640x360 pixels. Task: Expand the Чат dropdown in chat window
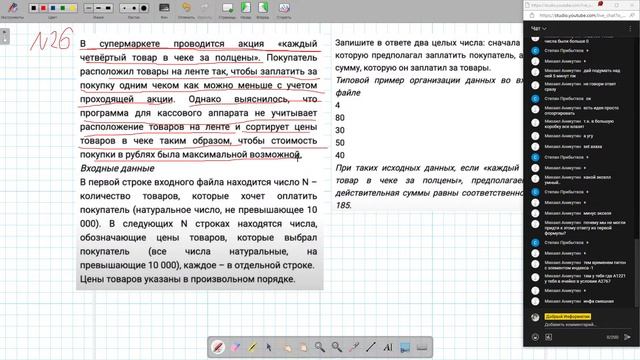539,28
